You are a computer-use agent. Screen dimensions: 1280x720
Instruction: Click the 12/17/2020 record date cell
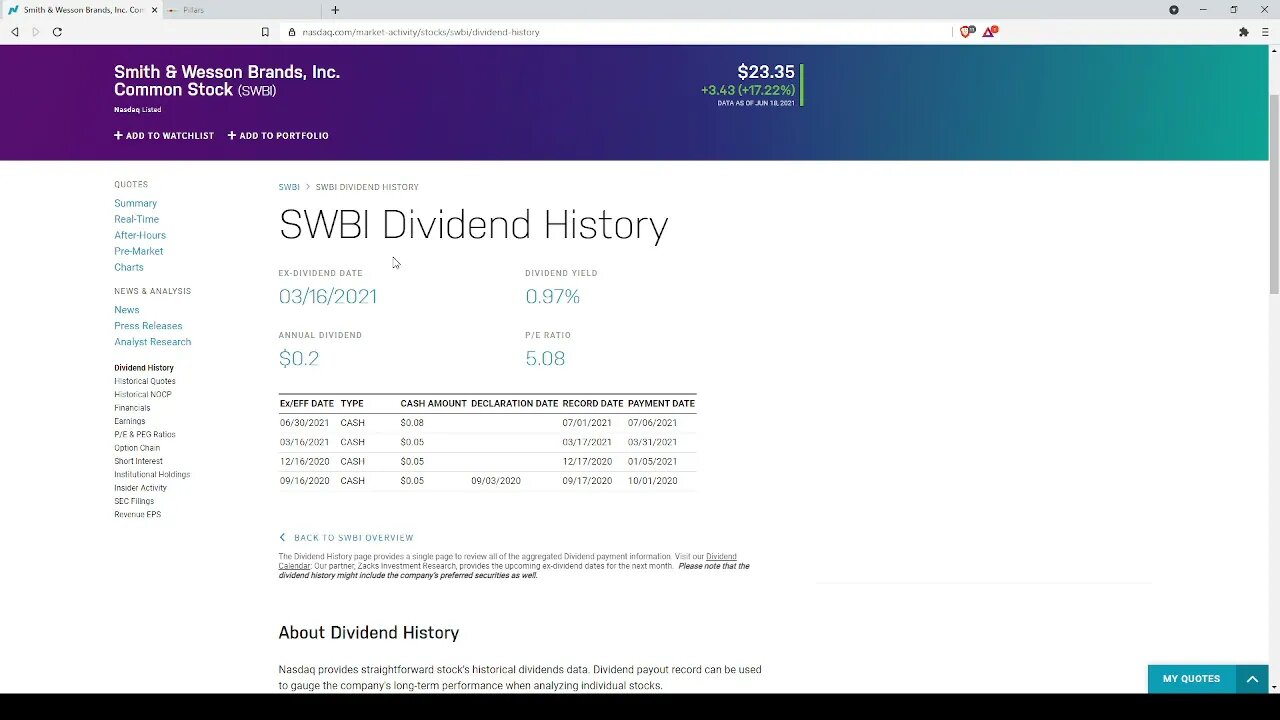pos(587,462)
